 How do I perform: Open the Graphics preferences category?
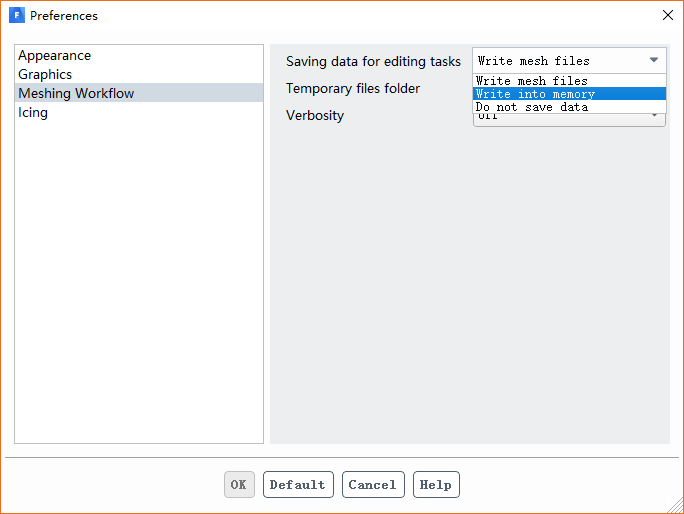(x=45, y=74)
